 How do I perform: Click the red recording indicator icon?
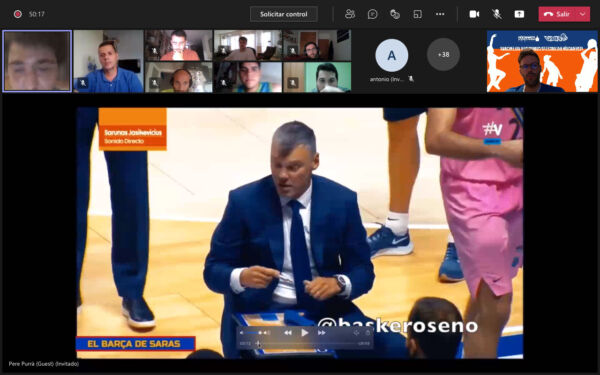[18, 14]
